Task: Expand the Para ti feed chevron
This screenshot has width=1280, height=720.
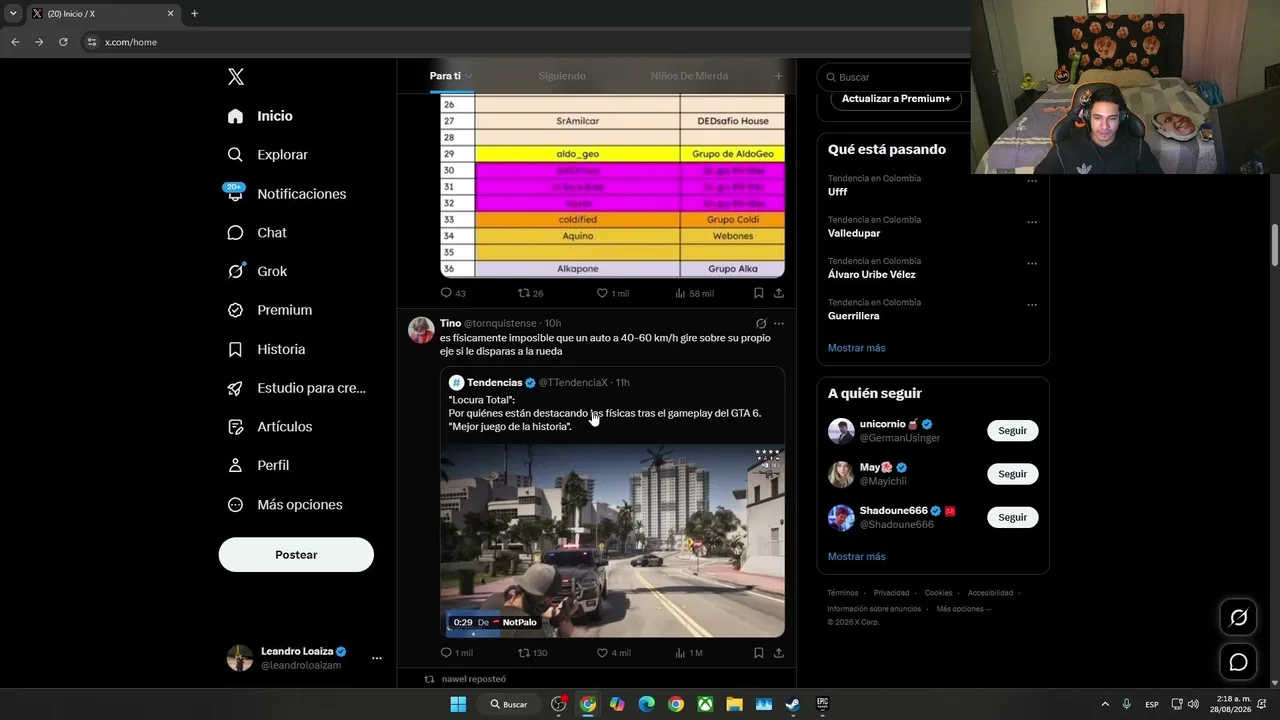Action: 468,76
